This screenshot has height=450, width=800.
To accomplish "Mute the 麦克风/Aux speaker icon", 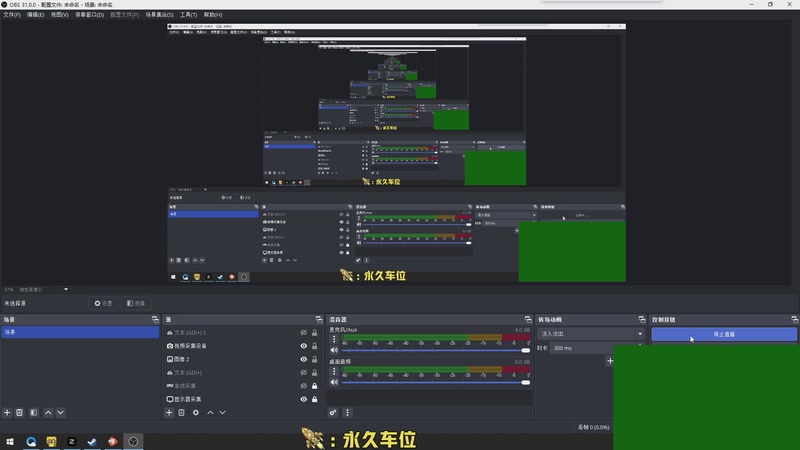I will 334,350.
